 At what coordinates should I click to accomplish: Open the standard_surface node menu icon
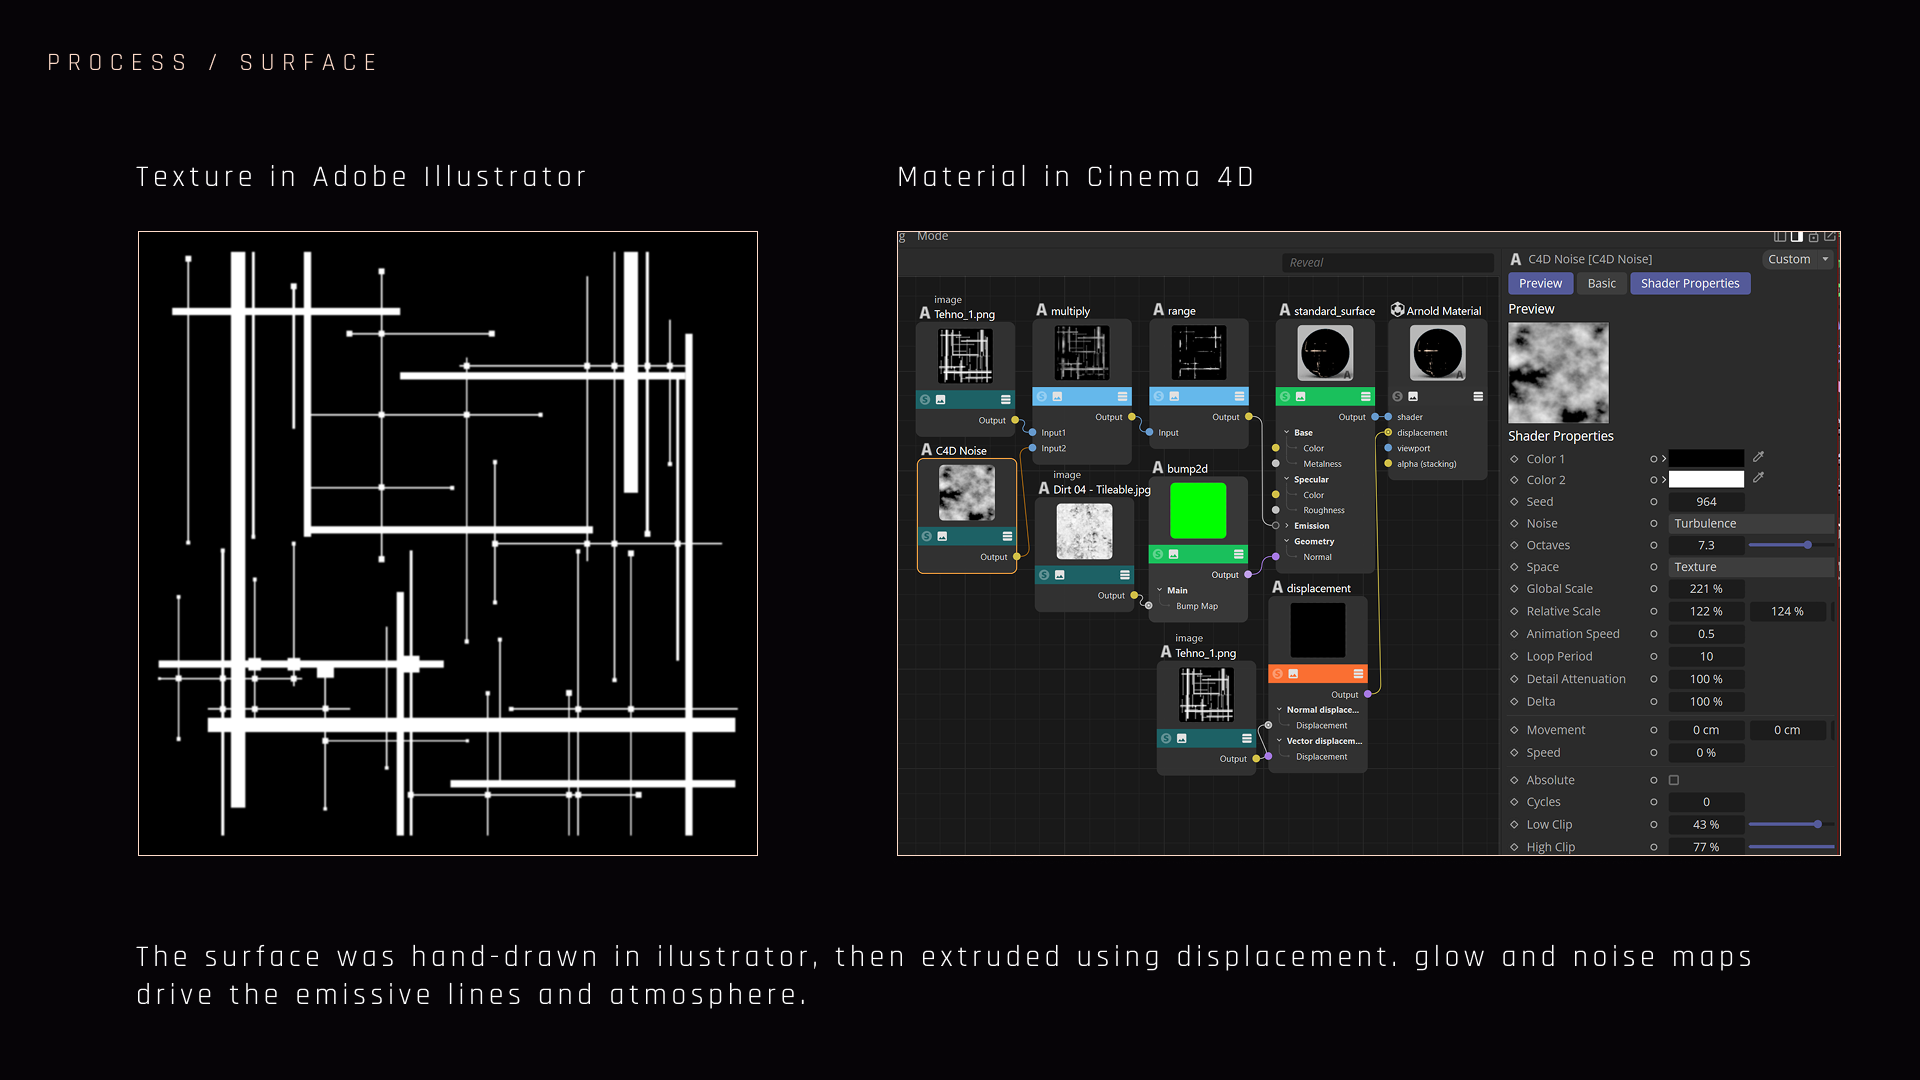[1365, 397]
